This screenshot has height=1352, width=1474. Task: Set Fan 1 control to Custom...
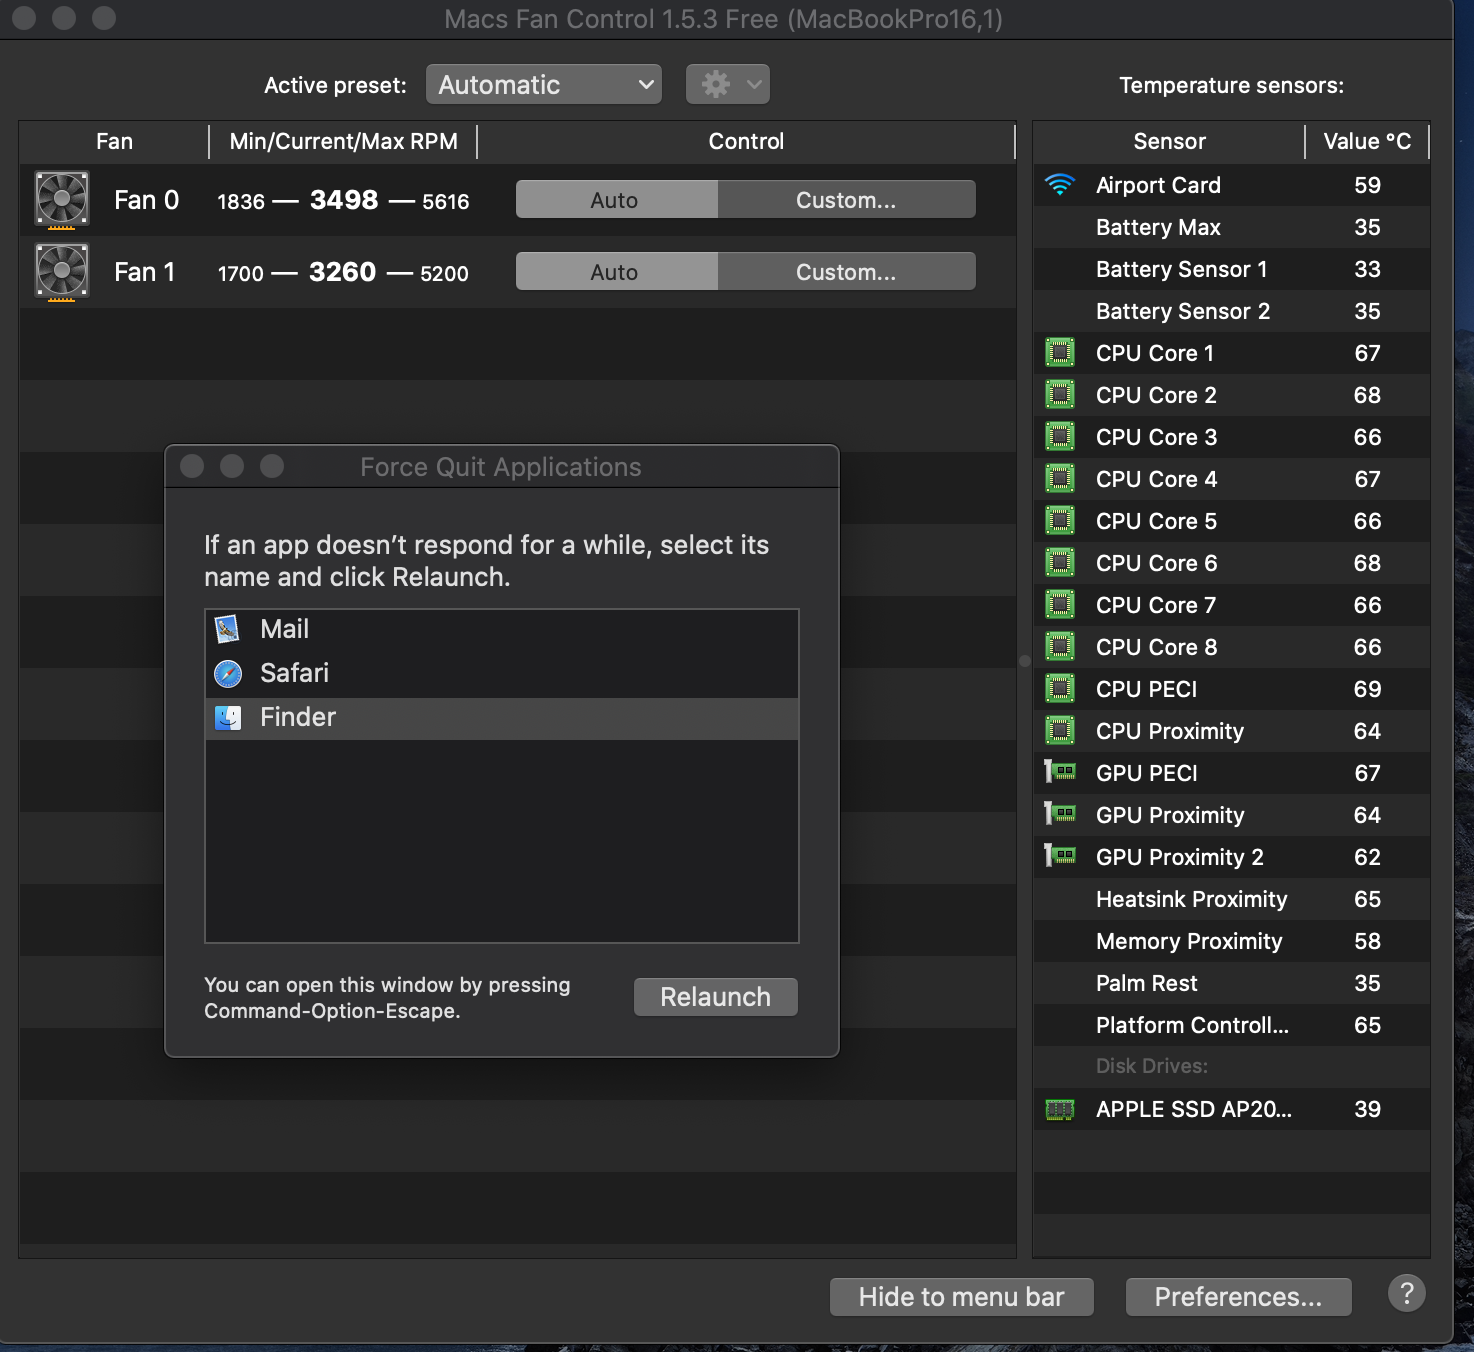pyautogui.click(x=846, y=272)
